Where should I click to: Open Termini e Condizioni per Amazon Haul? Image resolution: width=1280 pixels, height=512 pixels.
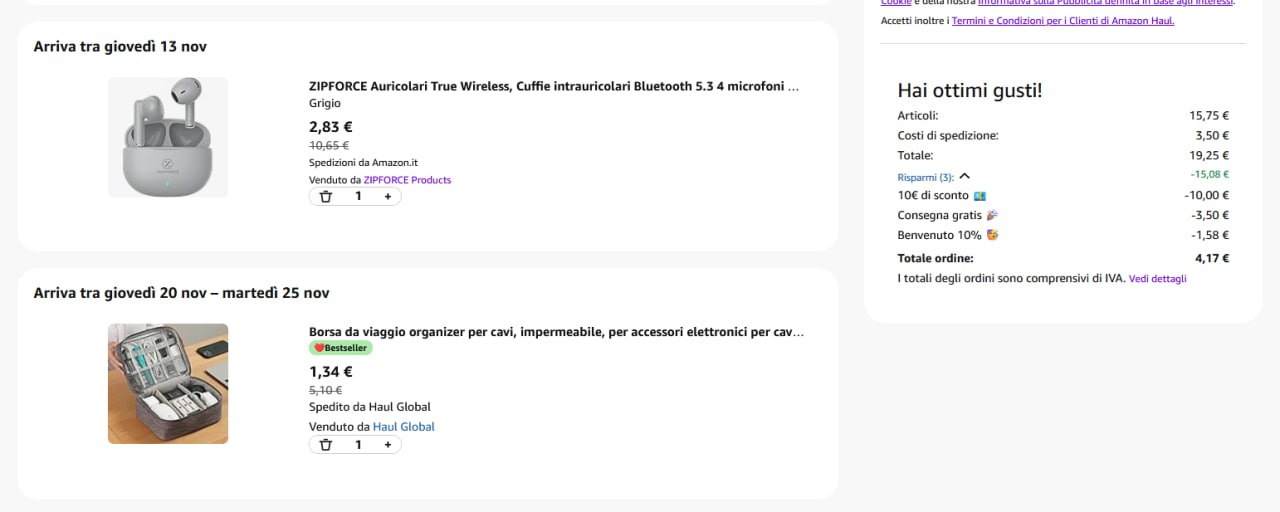tap(1062, 21)
